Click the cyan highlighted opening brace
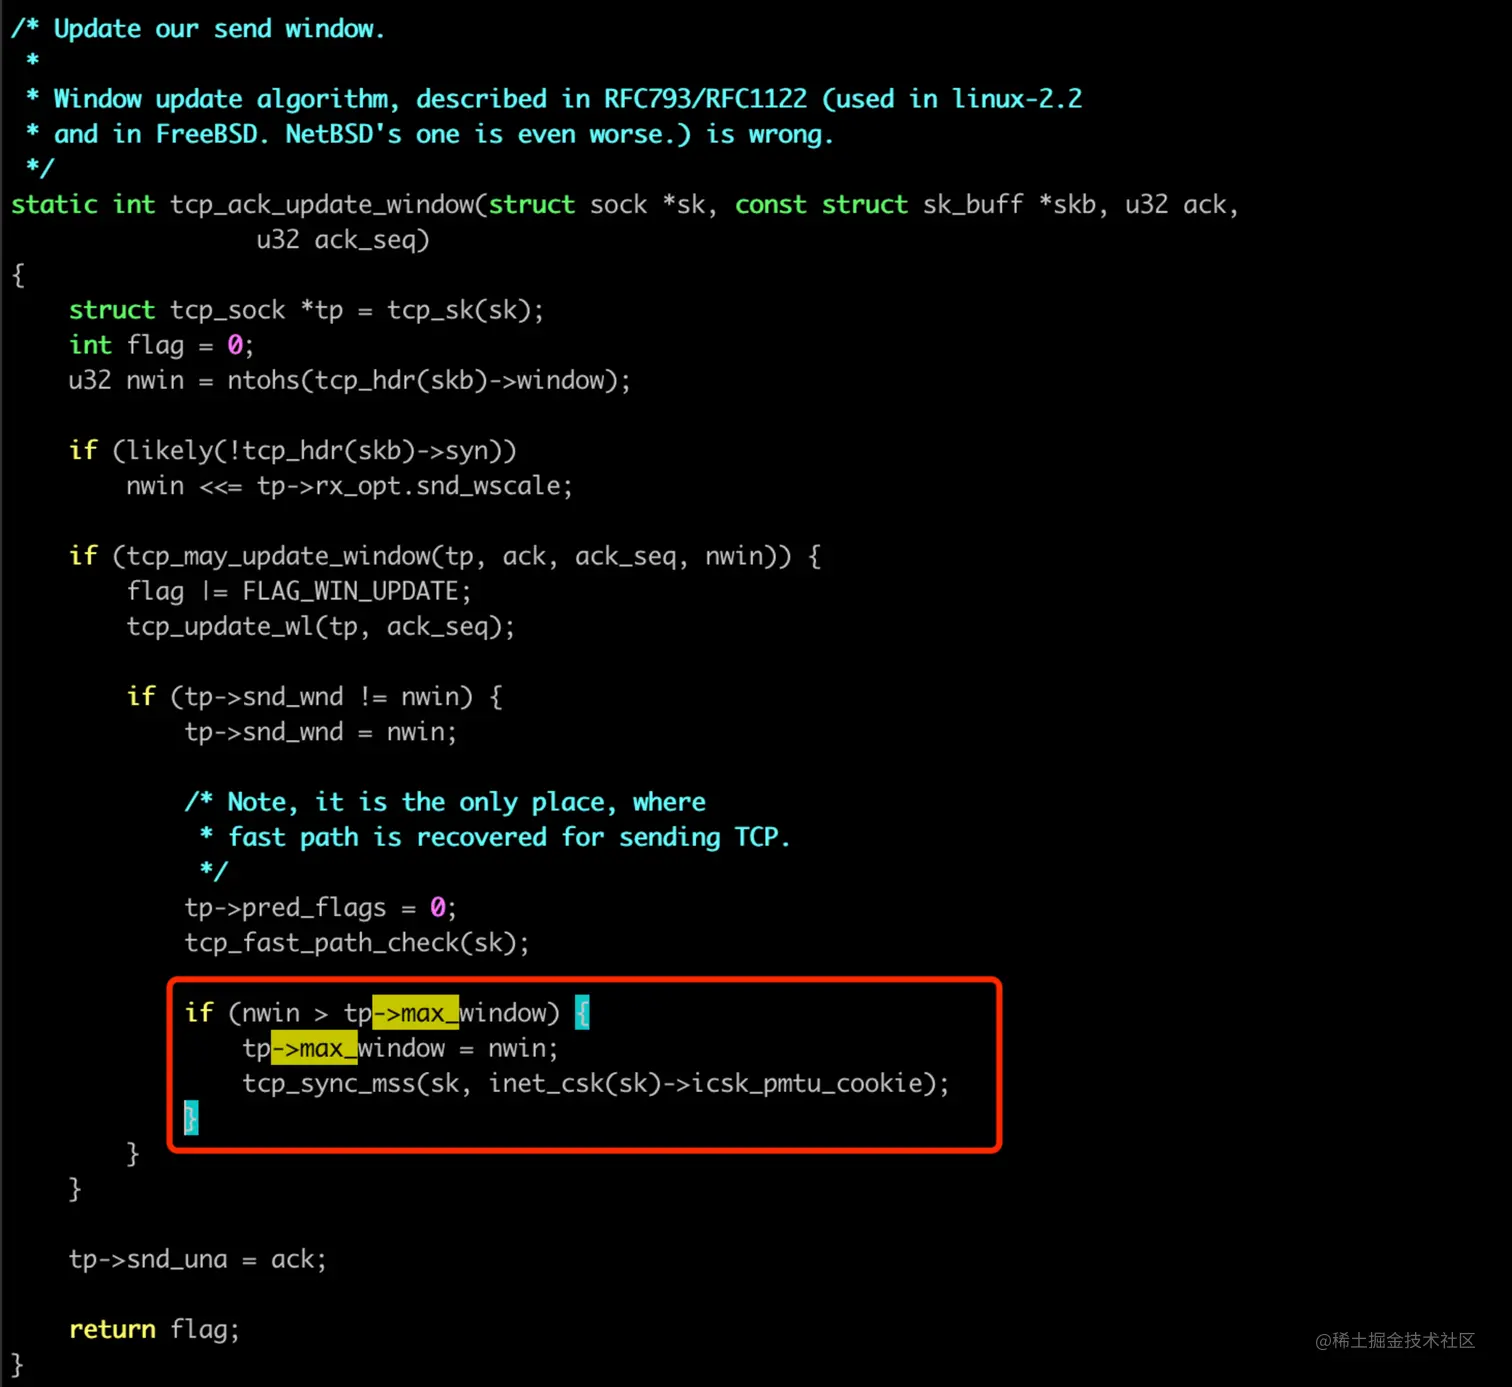The width and height of the screenshot is (1512, 1387). click(x=582, y=1013)
